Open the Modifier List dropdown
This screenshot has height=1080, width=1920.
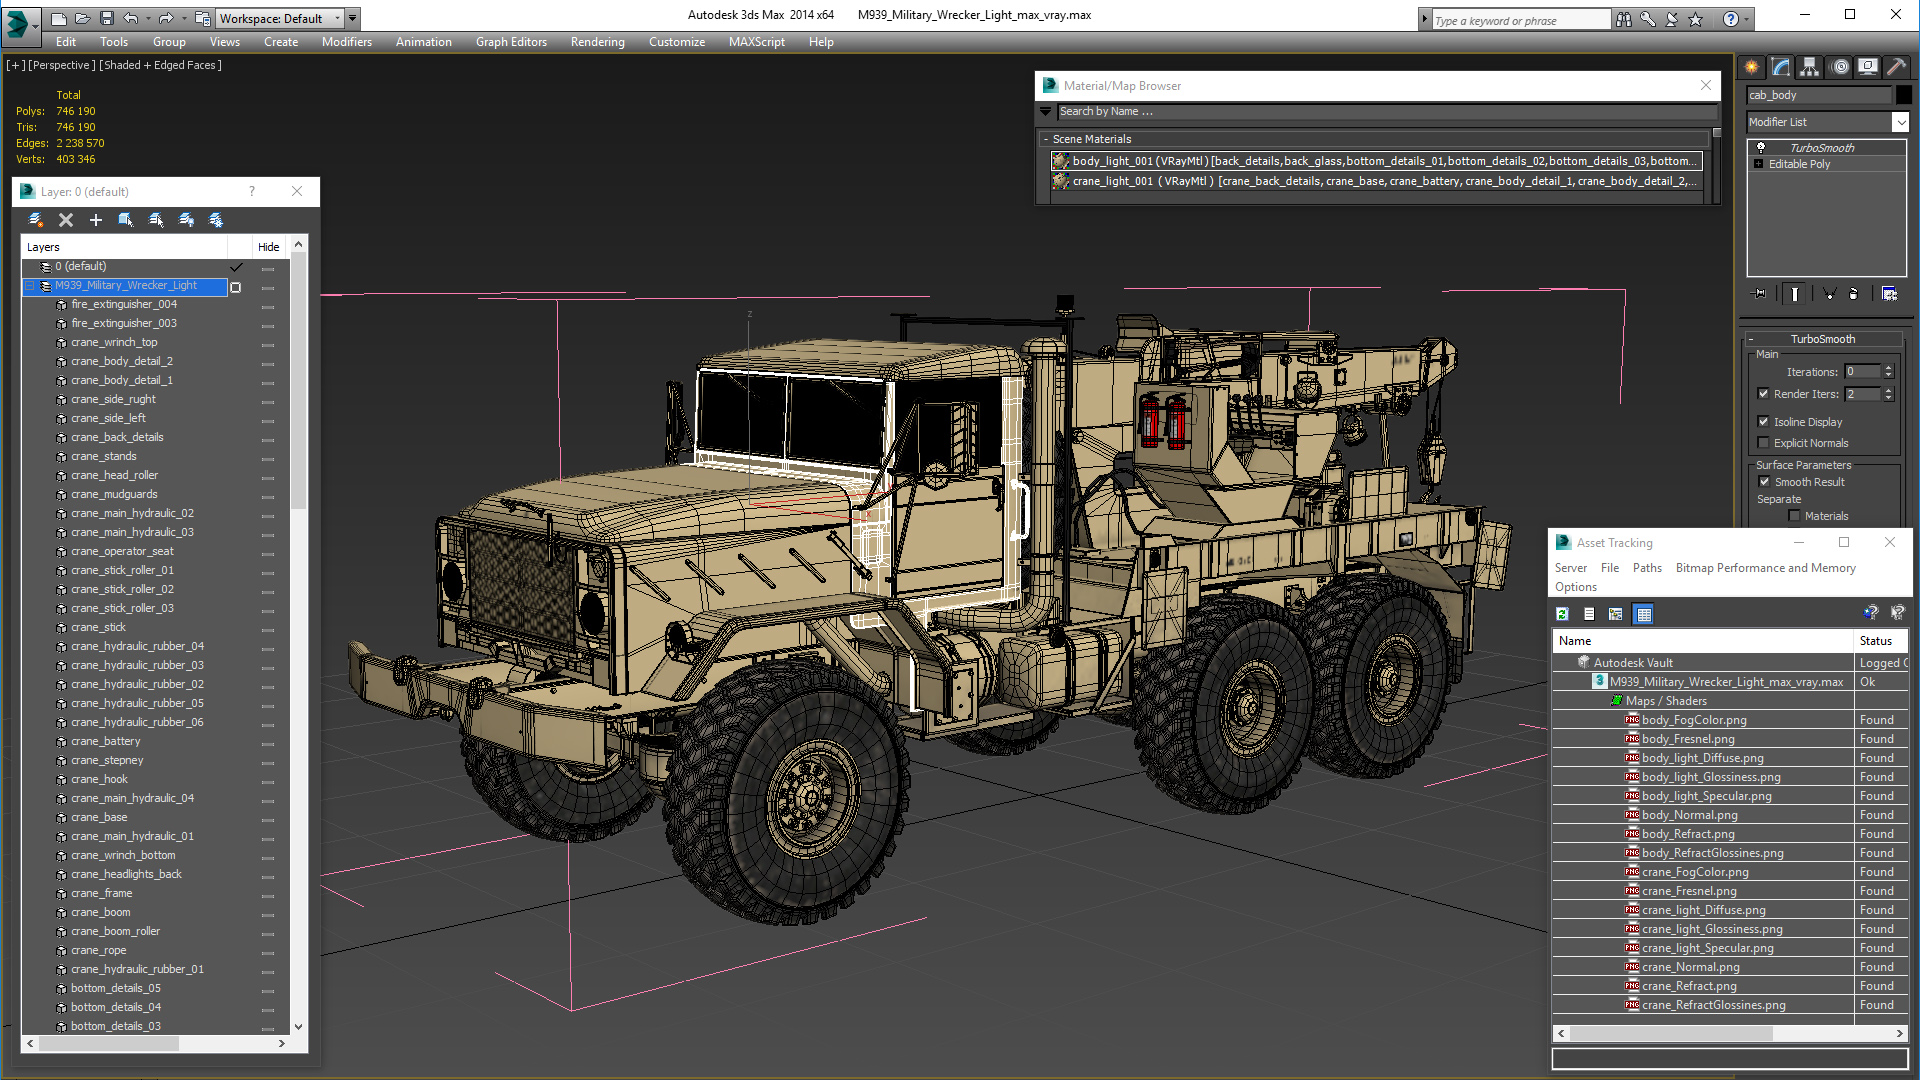click(1828, 122)
